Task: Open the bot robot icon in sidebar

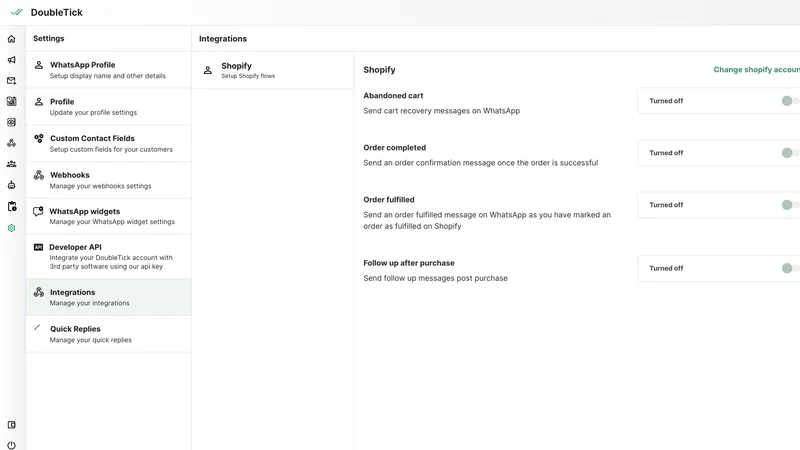Action: pos(11,185)
